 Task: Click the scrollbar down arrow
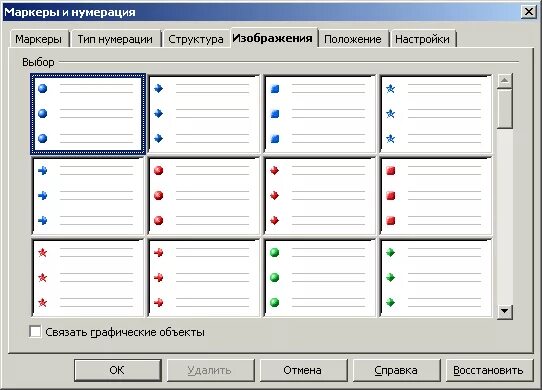505,311
